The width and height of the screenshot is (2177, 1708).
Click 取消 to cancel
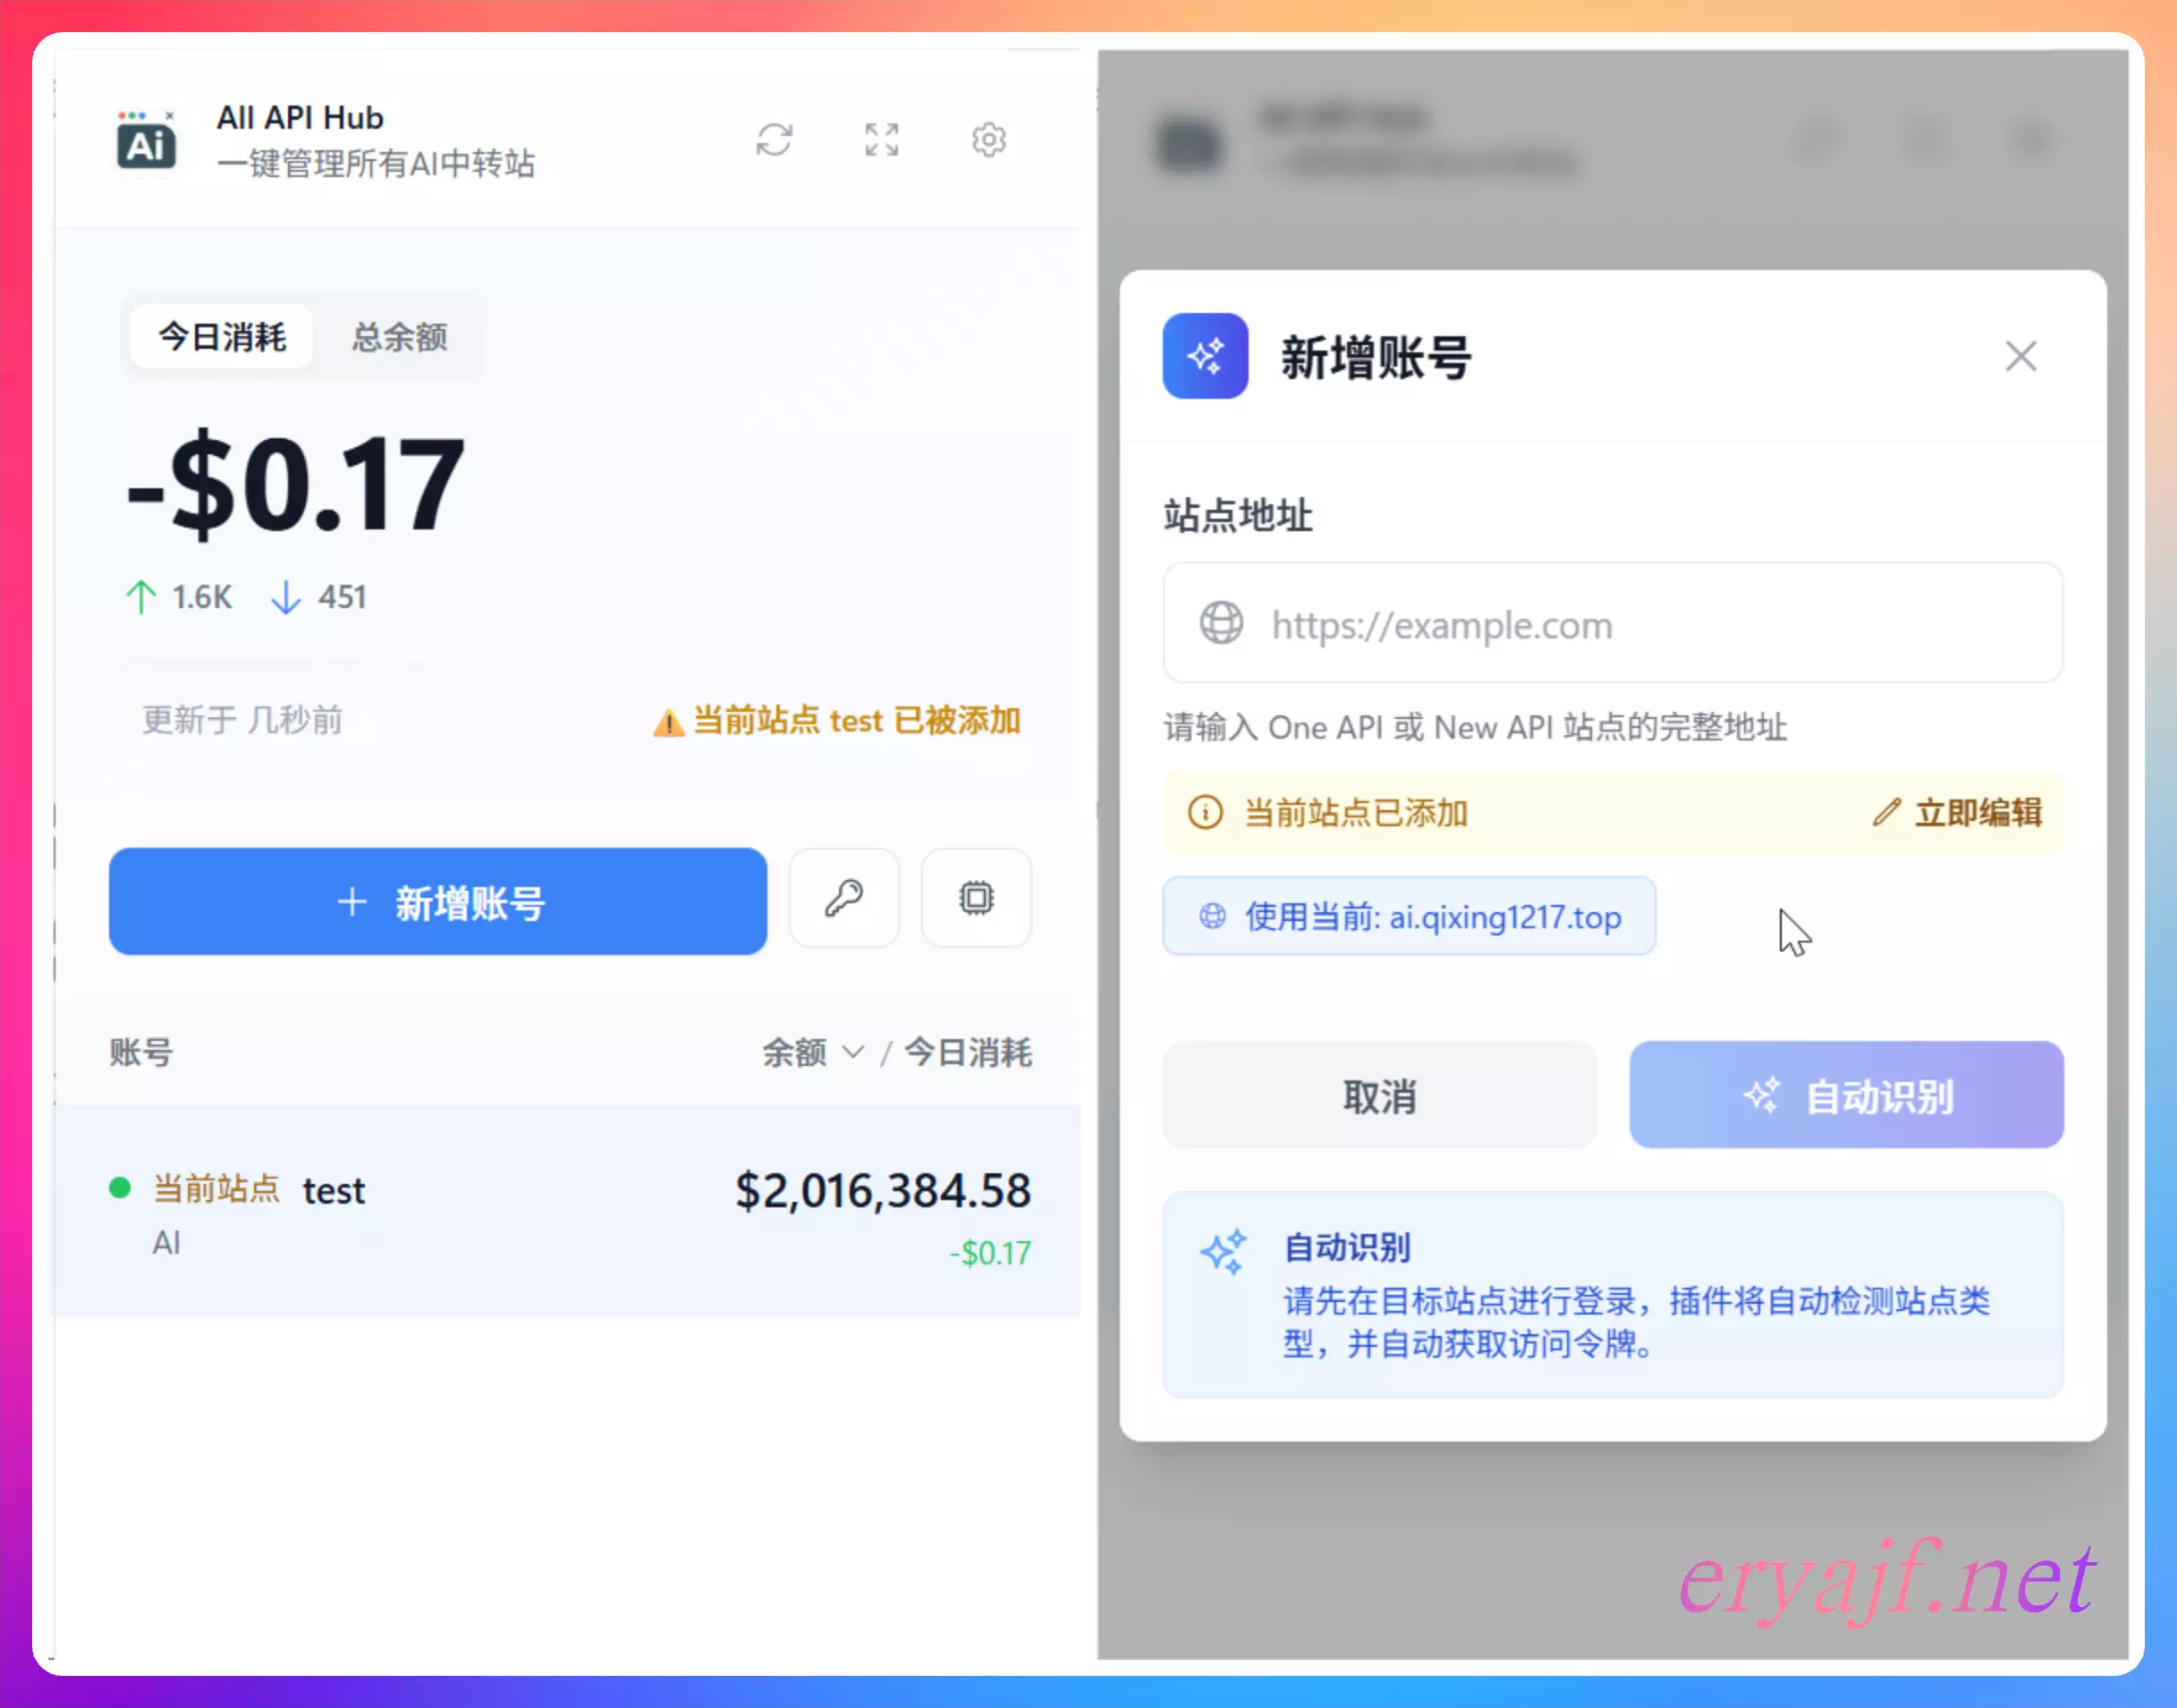[x=1379, y=1096]
